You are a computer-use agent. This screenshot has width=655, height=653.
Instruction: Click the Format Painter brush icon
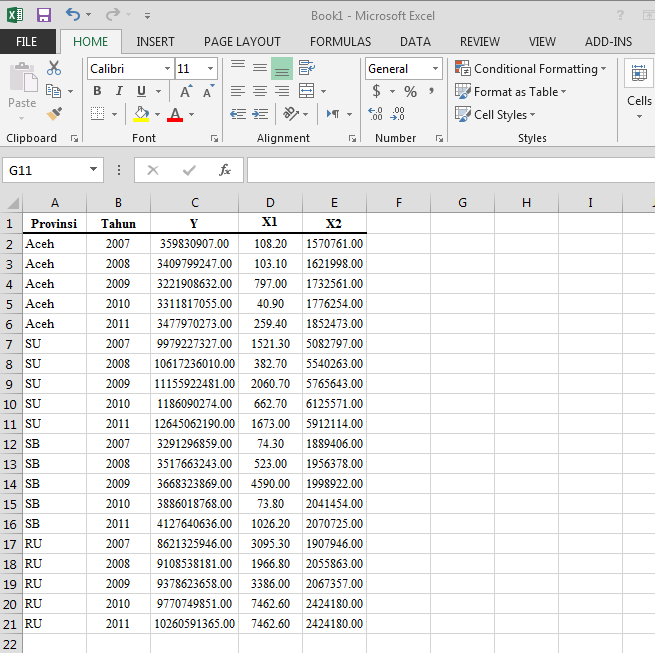click(54, 114)
